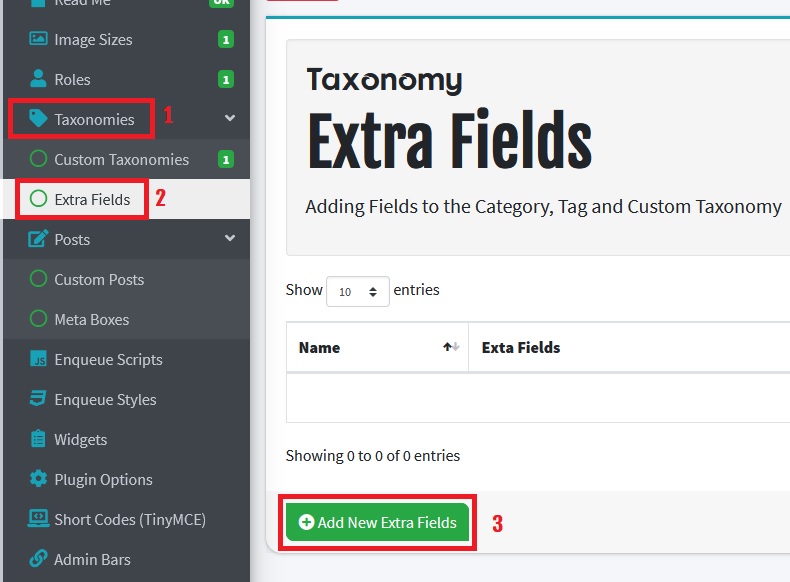Click the Add New Extra Fields button

[x=377, y=522]
